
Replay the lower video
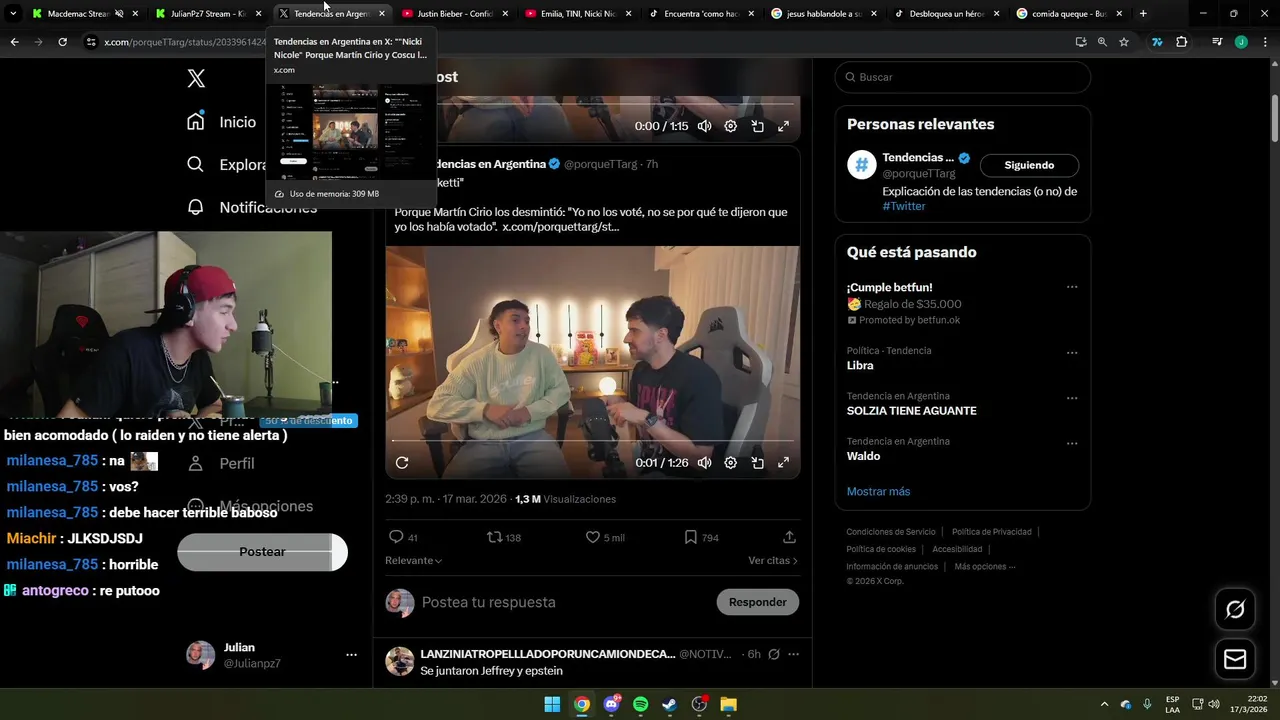(402, 462)
